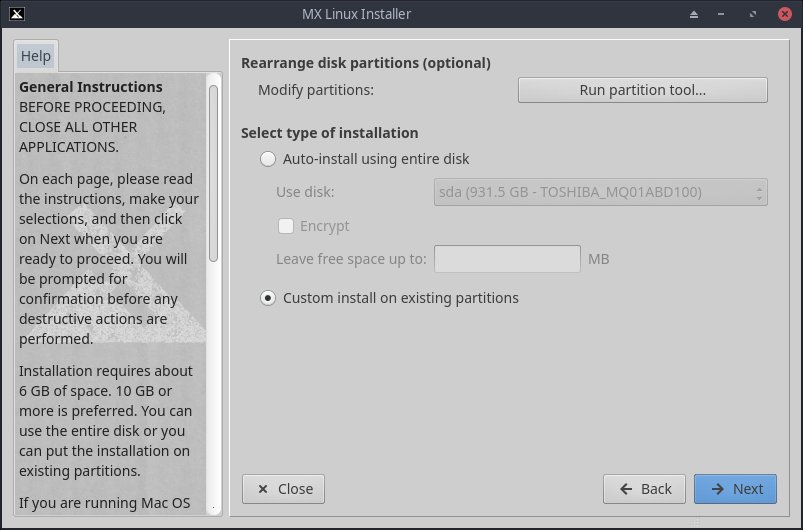Screen dimensions: 803x530
Task: Click the keep-above arrow icon in title bar
Action: [694, 14]
